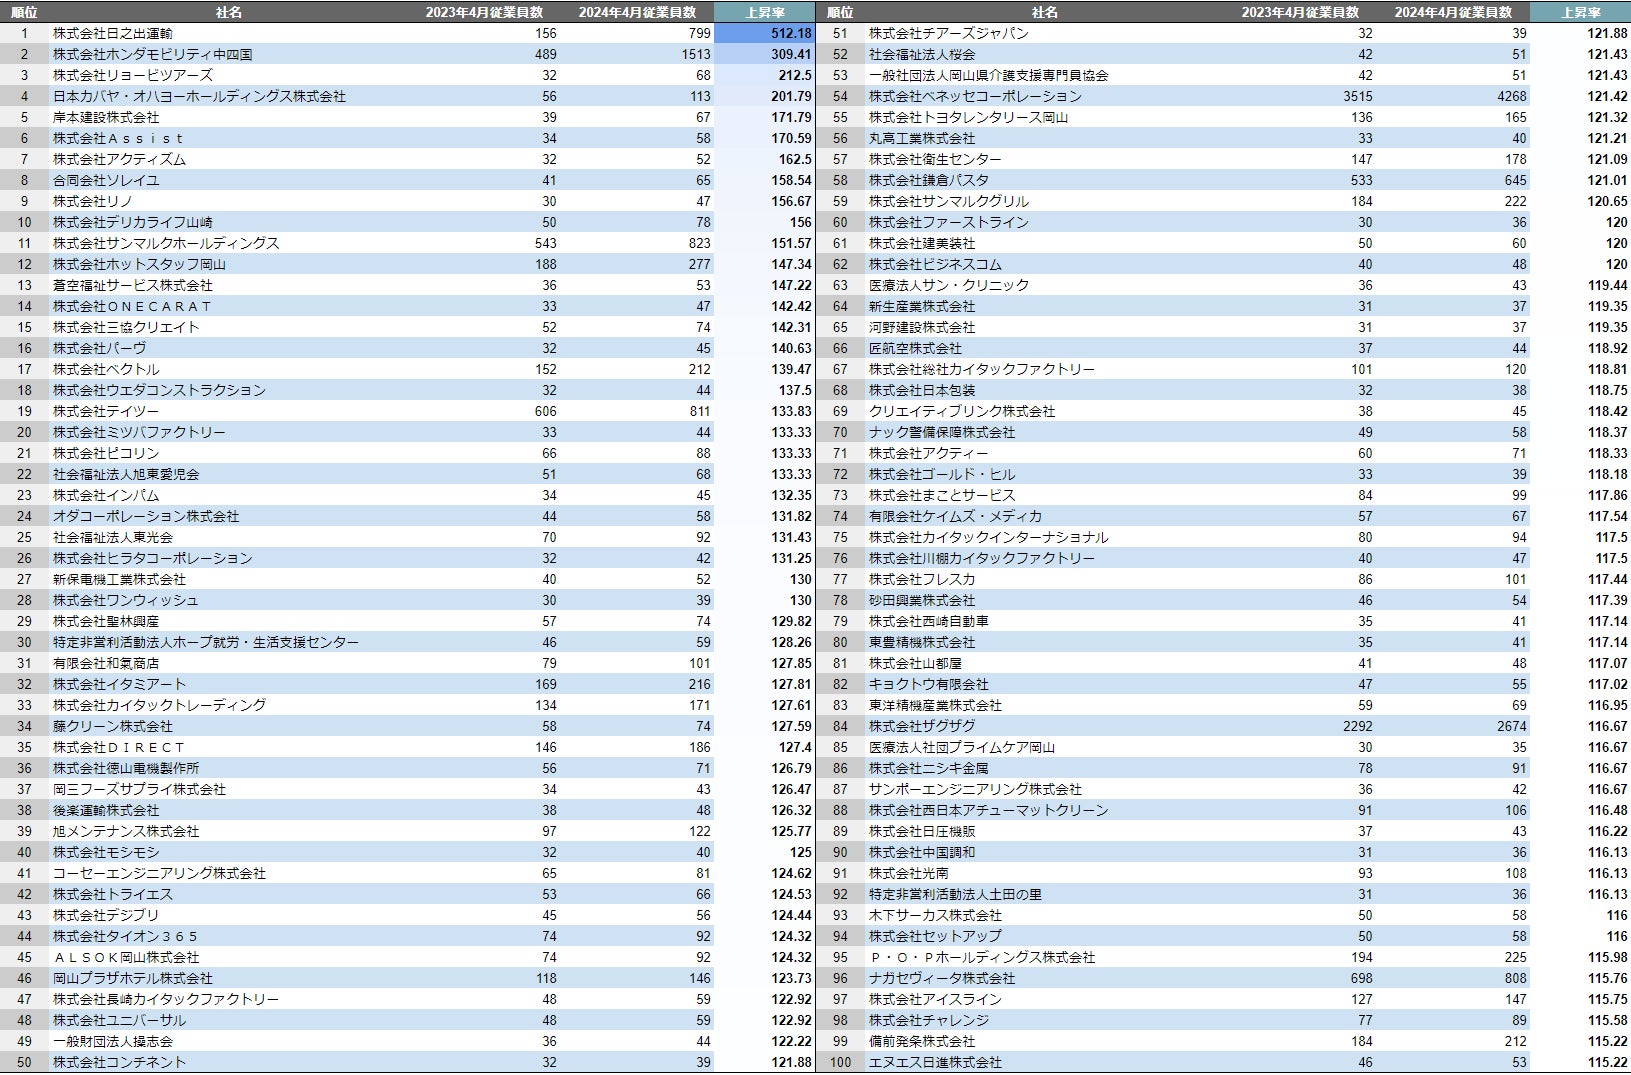Click 株式会社セットアップ
The width and height of the screenshot is (1631, 1075).
[x=935, y=936]
